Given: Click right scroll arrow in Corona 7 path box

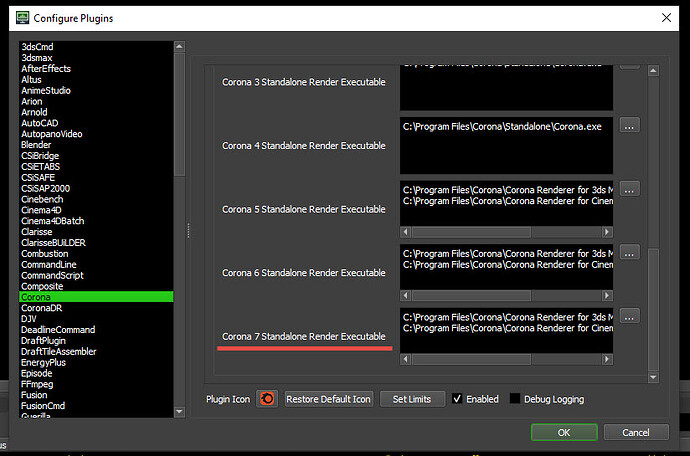Looking at the screenshot, I should click(x=607, y=359).
